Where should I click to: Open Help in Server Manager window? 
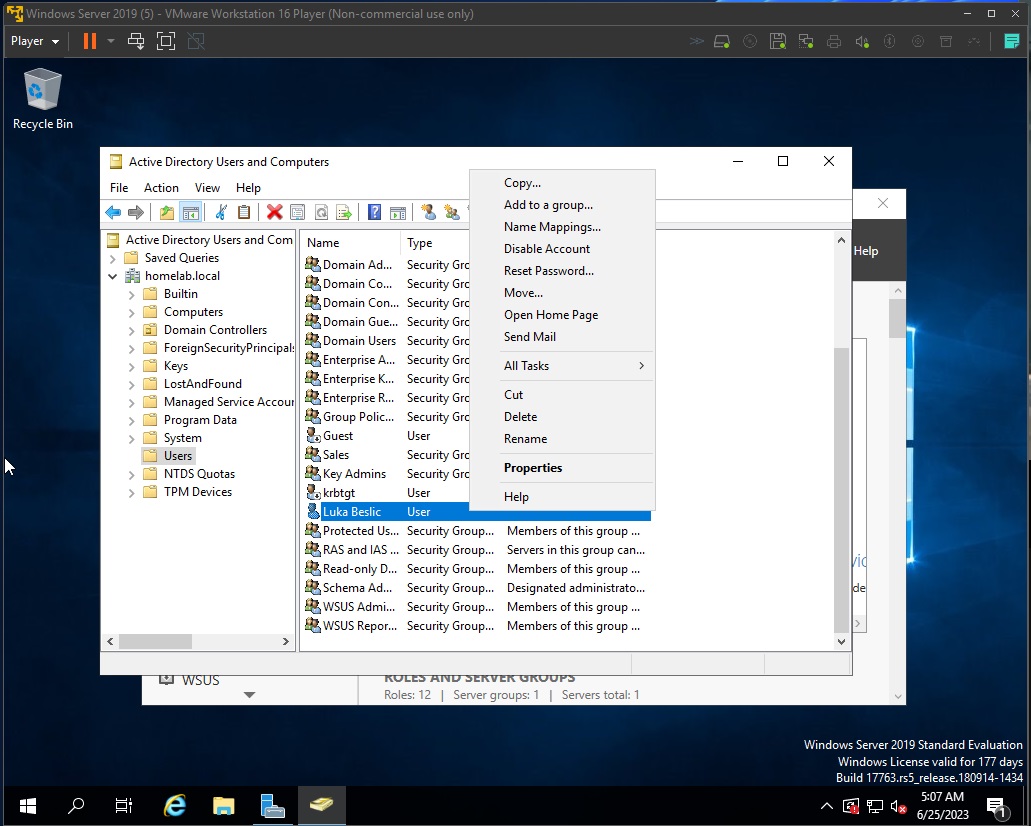tap(865, 251)
